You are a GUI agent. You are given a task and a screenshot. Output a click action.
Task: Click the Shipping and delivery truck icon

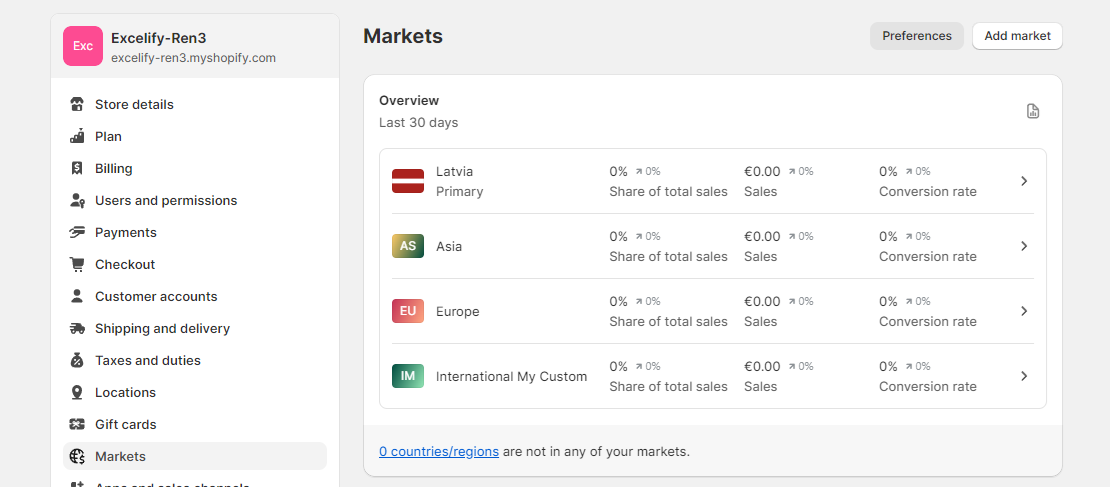pyautogui.click(x=77, y=329)
